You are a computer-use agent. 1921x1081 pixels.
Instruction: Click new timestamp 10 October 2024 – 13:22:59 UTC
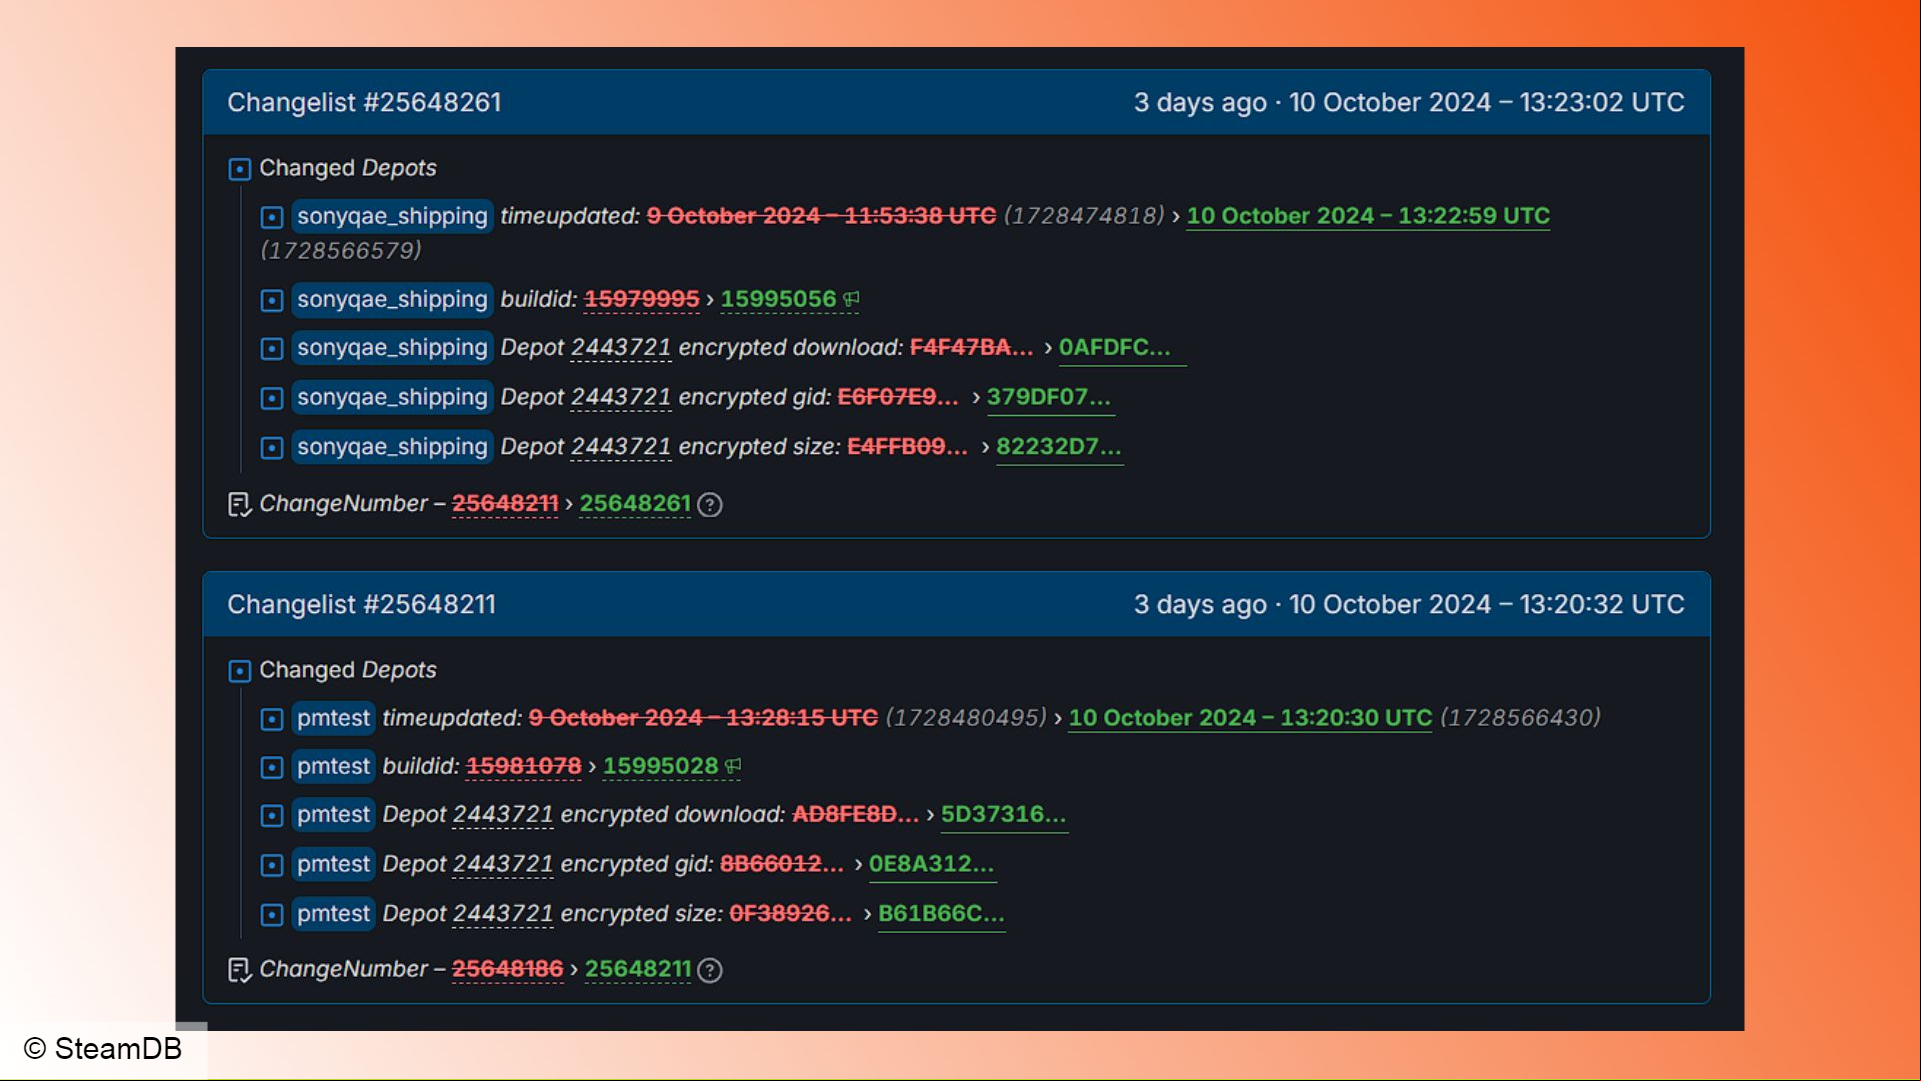pos(1368,216)
